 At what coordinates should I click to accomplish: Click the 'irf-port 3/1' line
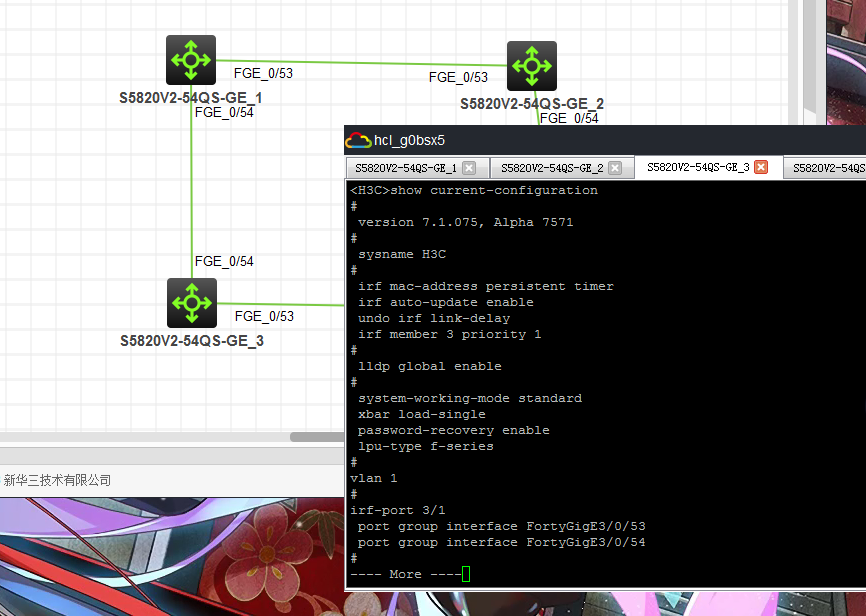(398, 511)
